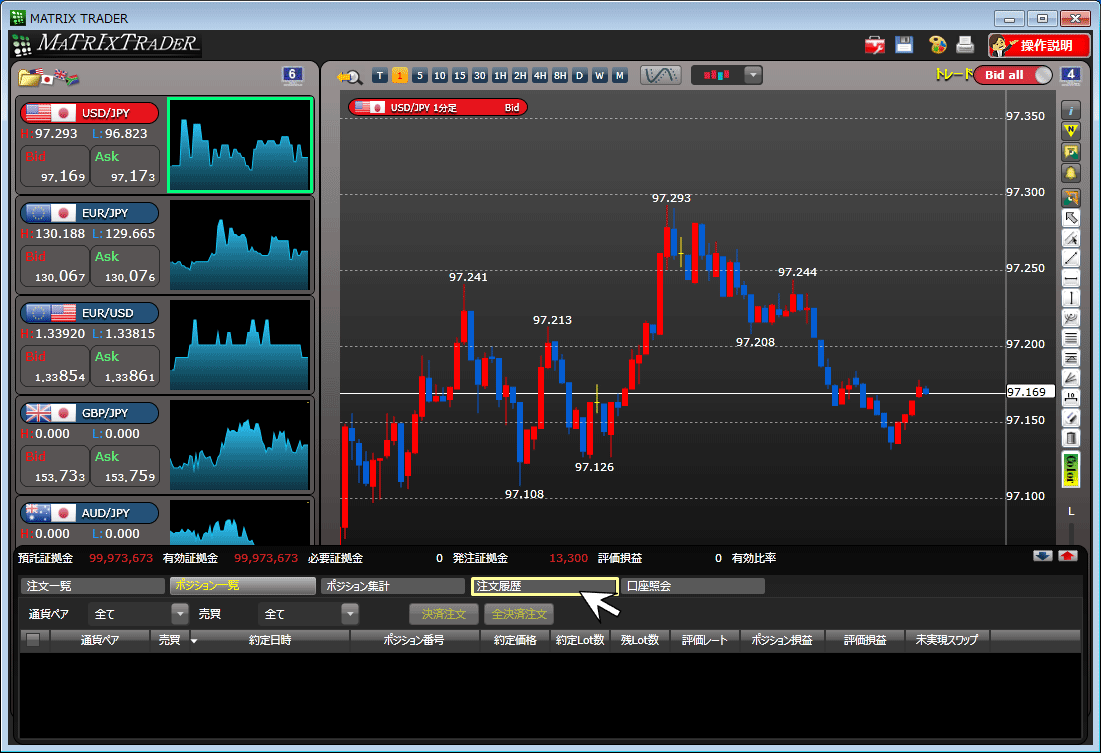
Task: Select the diagonal trend line tool
Action: [x=1070, y=258]
